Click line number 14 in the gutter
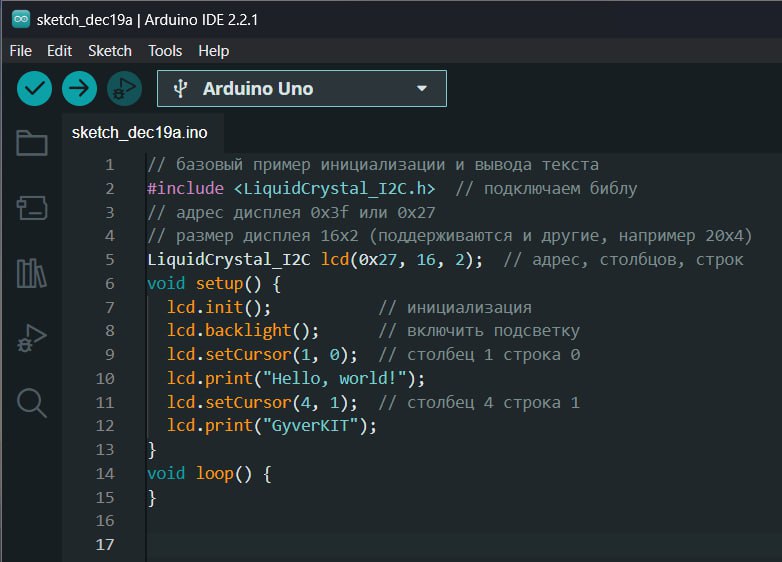The width and height of the screenshot is (782, 562). 105,473
